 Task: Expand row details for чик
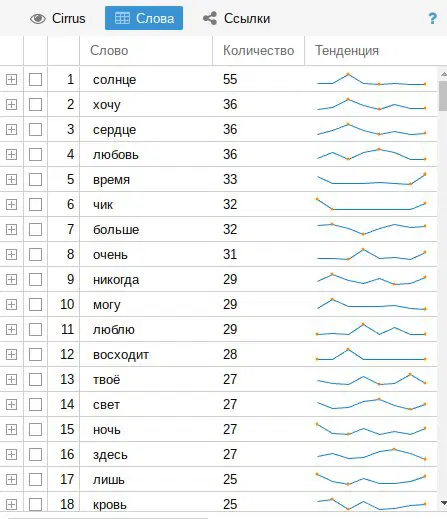pos(11,205)
